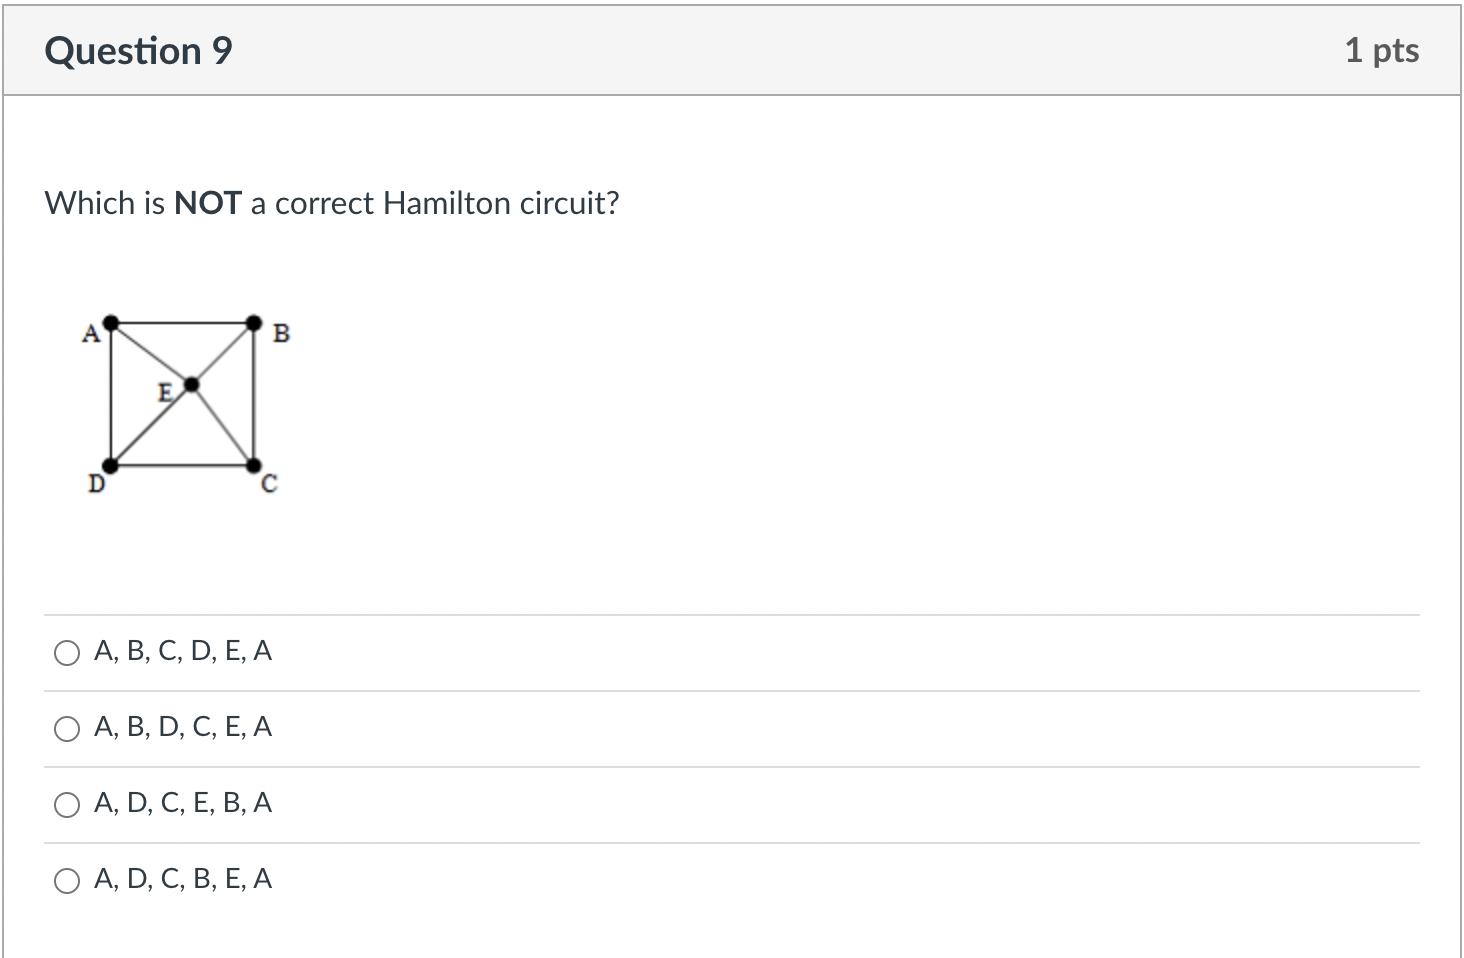Screen dimensions: 1464x958
Task: Click vertex D in the graph diagram
Action: click(112, 464)
